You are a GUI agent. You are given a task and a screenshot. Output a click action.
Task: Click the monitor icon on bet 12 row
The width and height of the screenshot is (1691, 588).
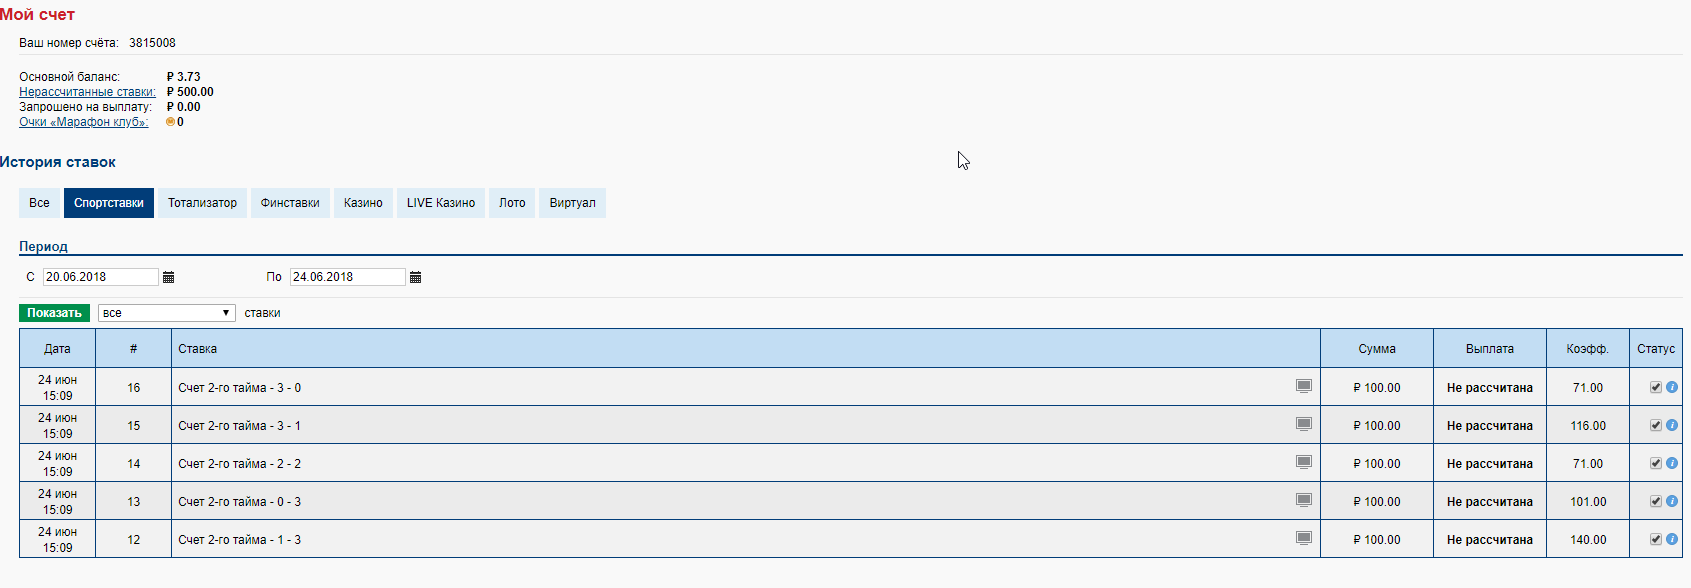pyautogui.click(x=1304, y=538)
